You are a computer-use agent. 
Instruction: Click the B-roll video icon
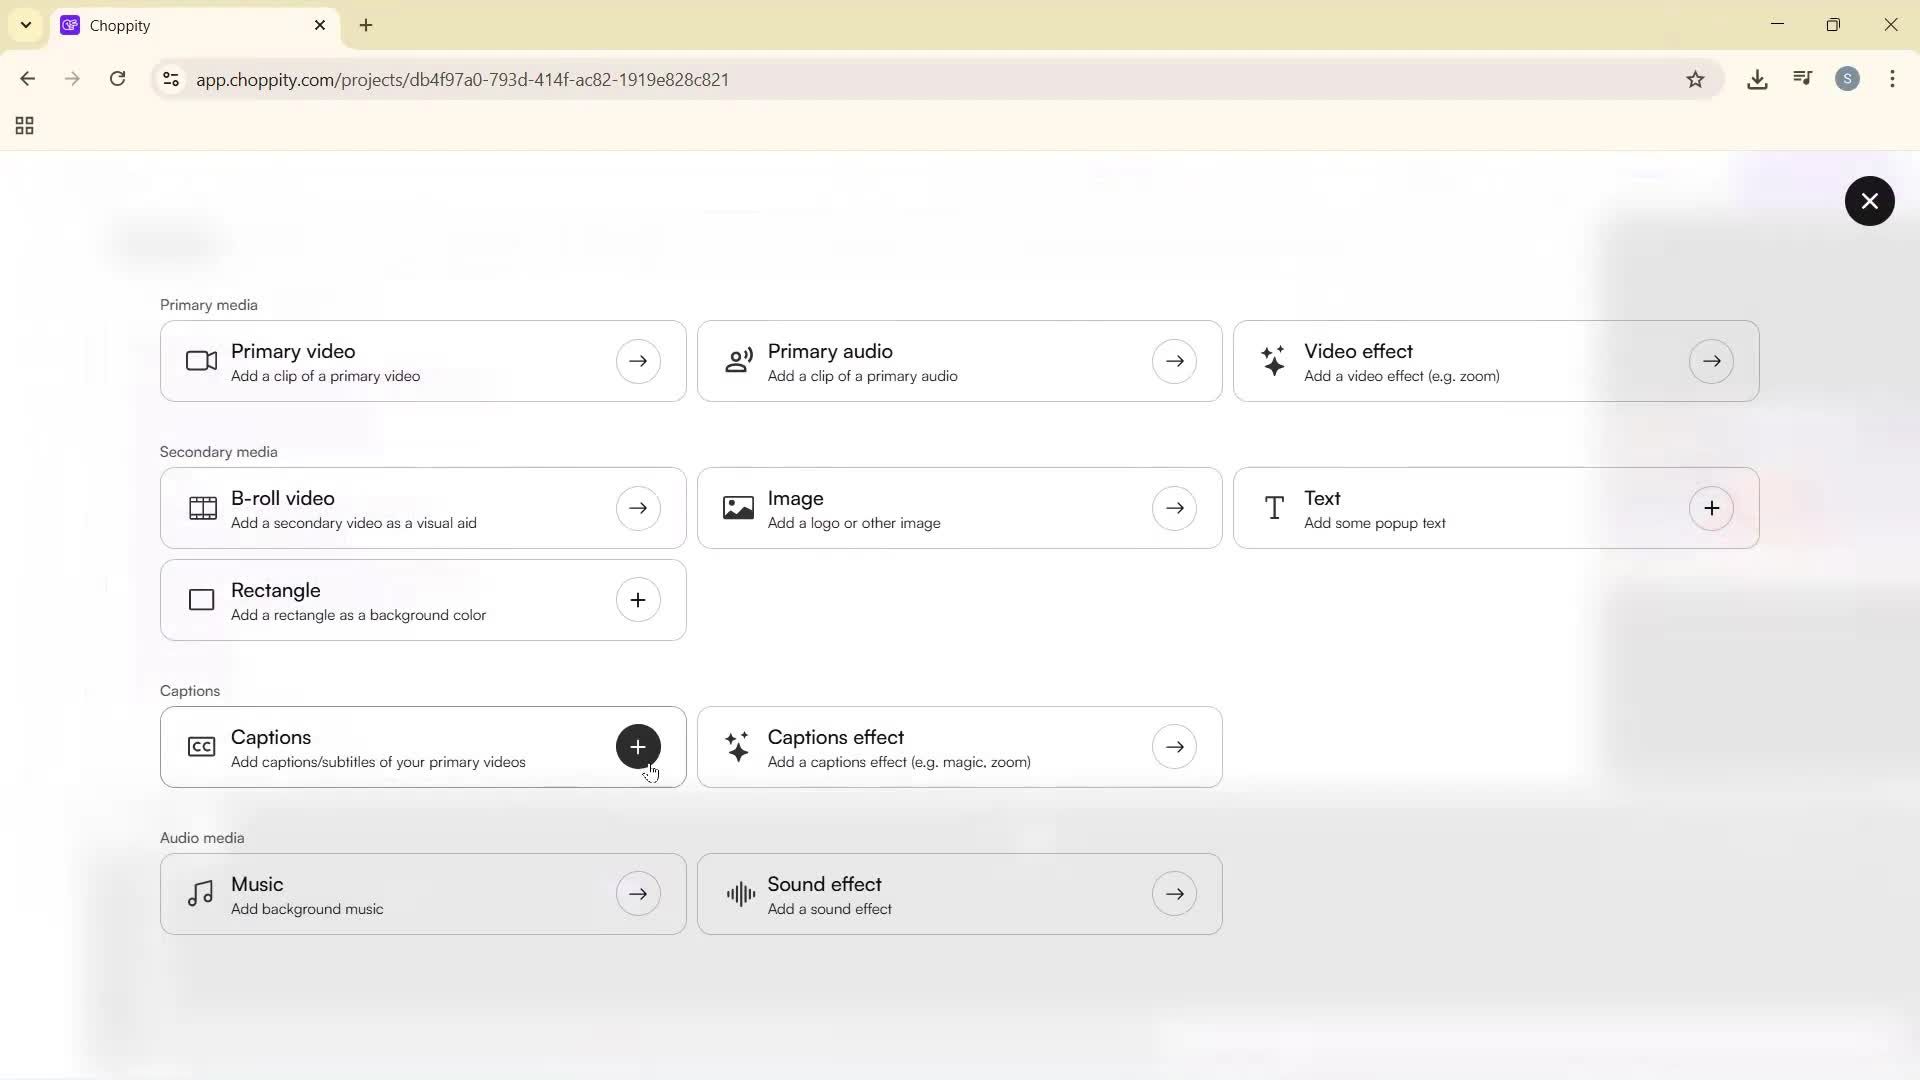click(x=201, y=507)
